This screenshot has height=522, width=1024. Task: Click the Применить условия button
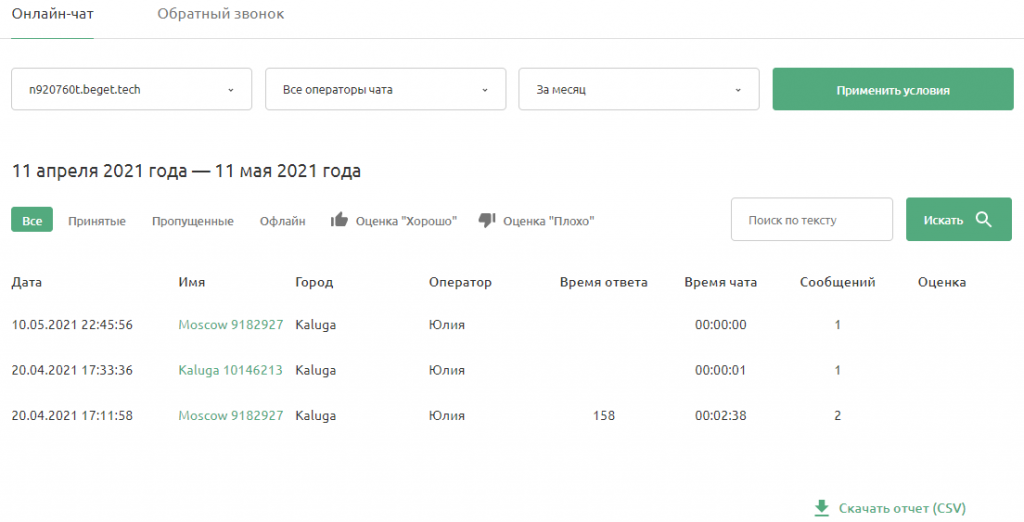[893, 90]
